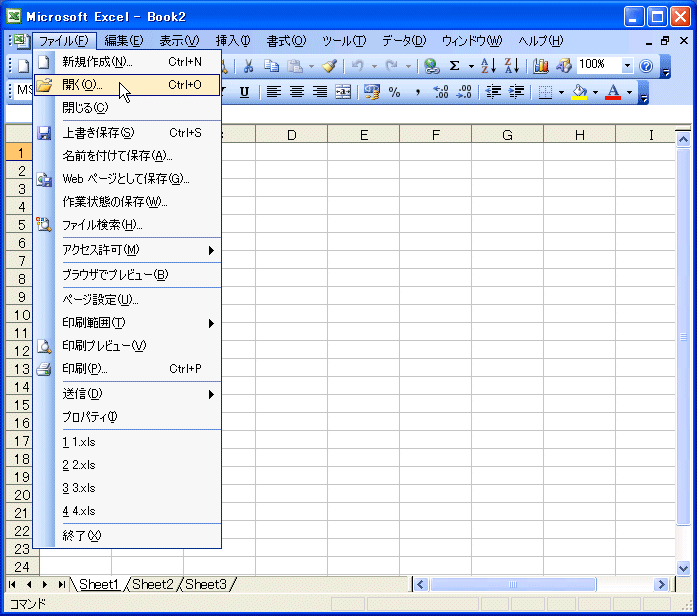Toggle Underline formatting

(244, 92)
